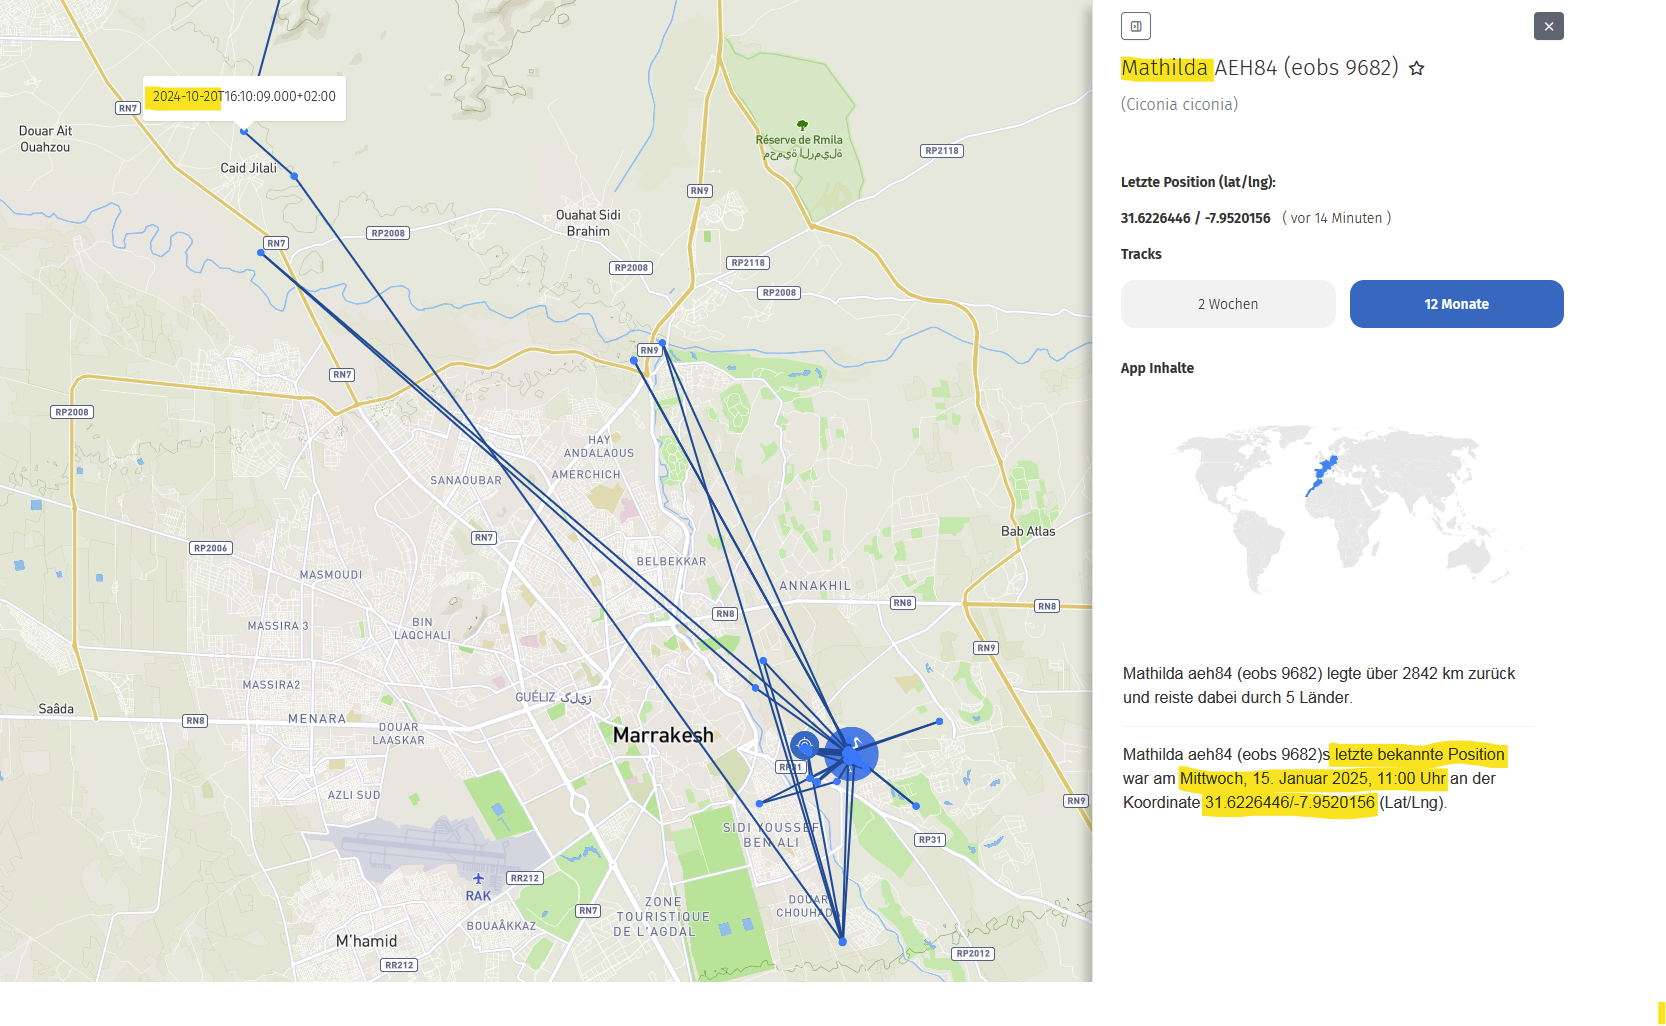This screenshot has height=1026, width=1666.
Task: Close the Mathilda details panel
Action: pos(1548,26)
